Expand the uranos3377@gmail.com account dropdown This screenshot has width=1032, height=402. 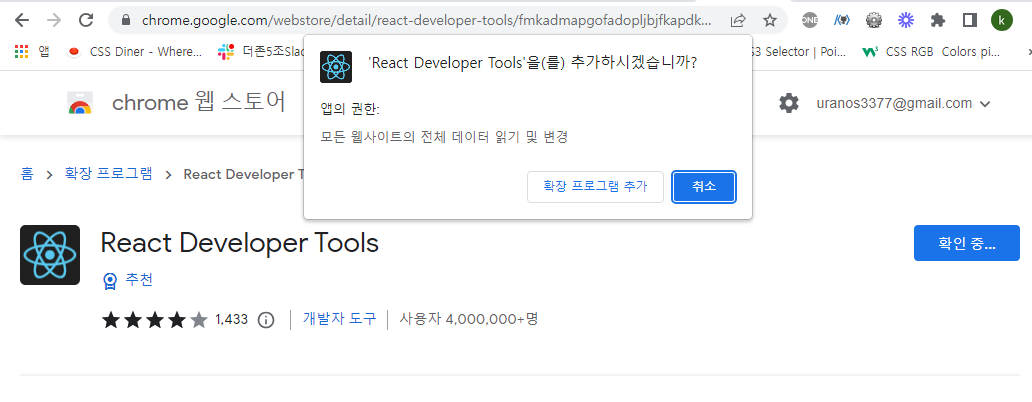903,103
